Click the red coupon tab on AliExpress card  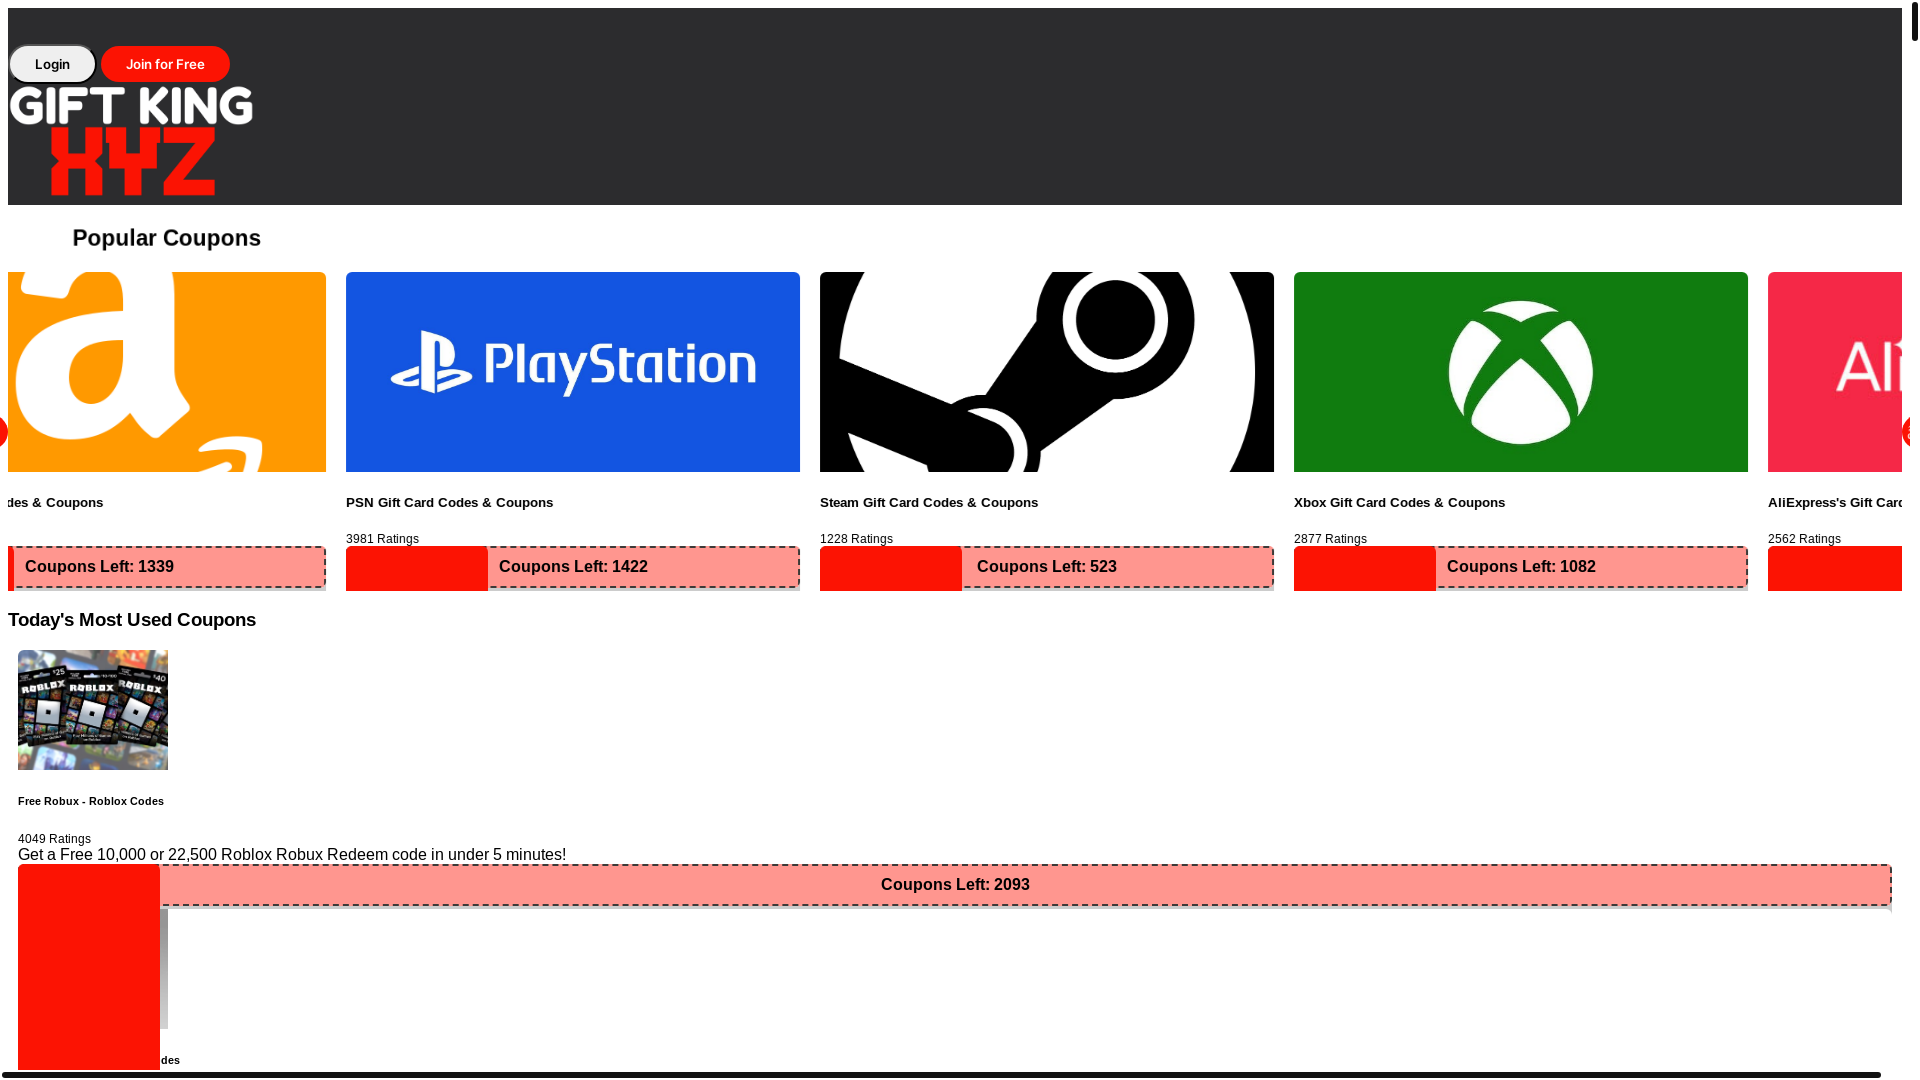coord(1835,568)
